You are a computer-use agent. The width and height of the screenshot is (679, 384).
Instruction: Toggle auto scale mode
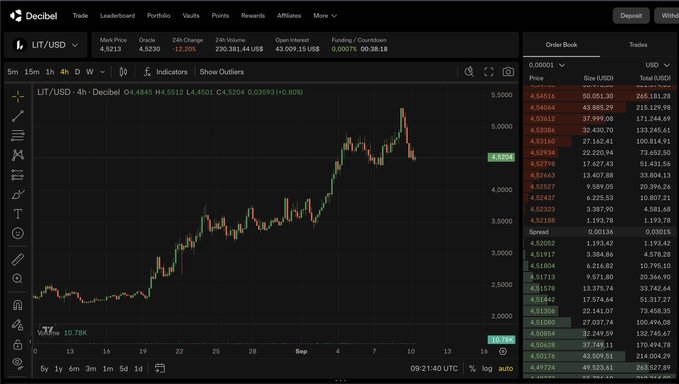505,368
